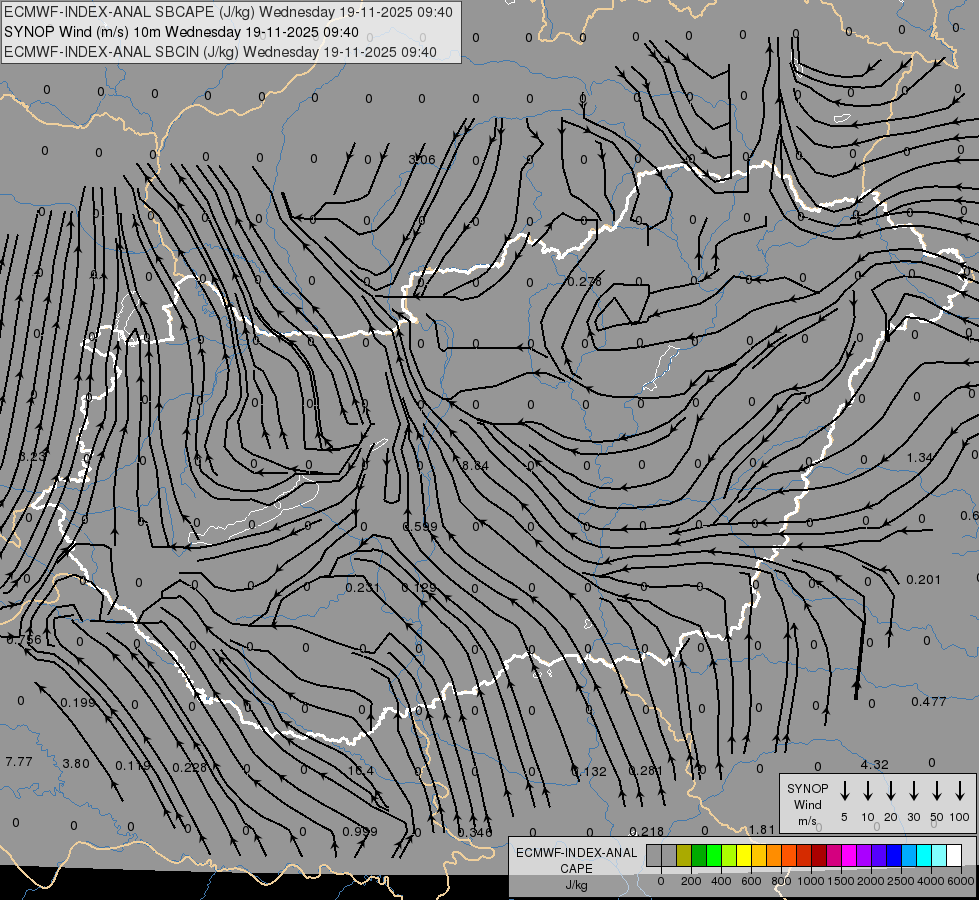The height and width of the screenshot is (900, 979).
Task: Pick the pure blue CAPE legend swatch
Action: [893, 855]
